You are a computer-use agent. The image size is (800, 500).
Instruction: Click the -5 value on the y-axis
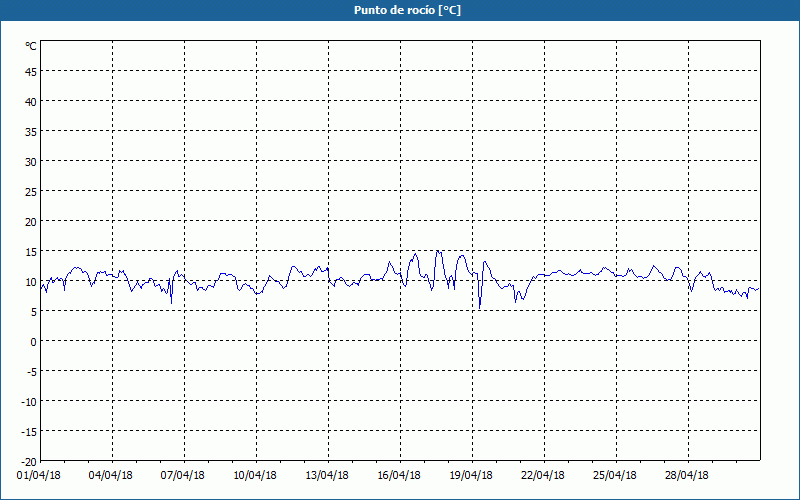coord(32,372)
